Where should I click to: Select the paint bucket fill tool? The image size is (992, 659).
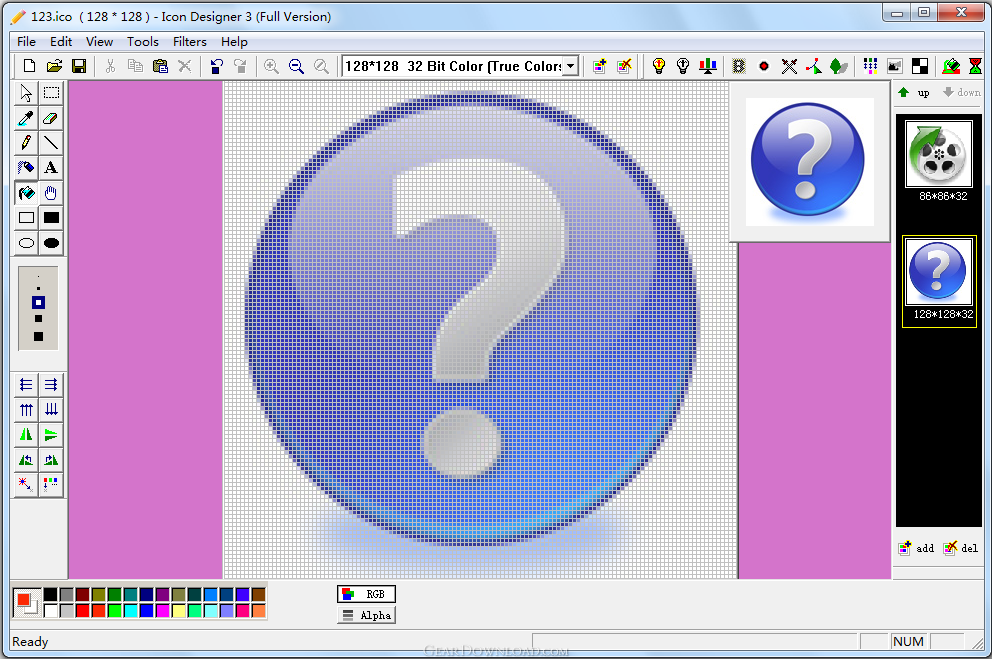point(26,193)
